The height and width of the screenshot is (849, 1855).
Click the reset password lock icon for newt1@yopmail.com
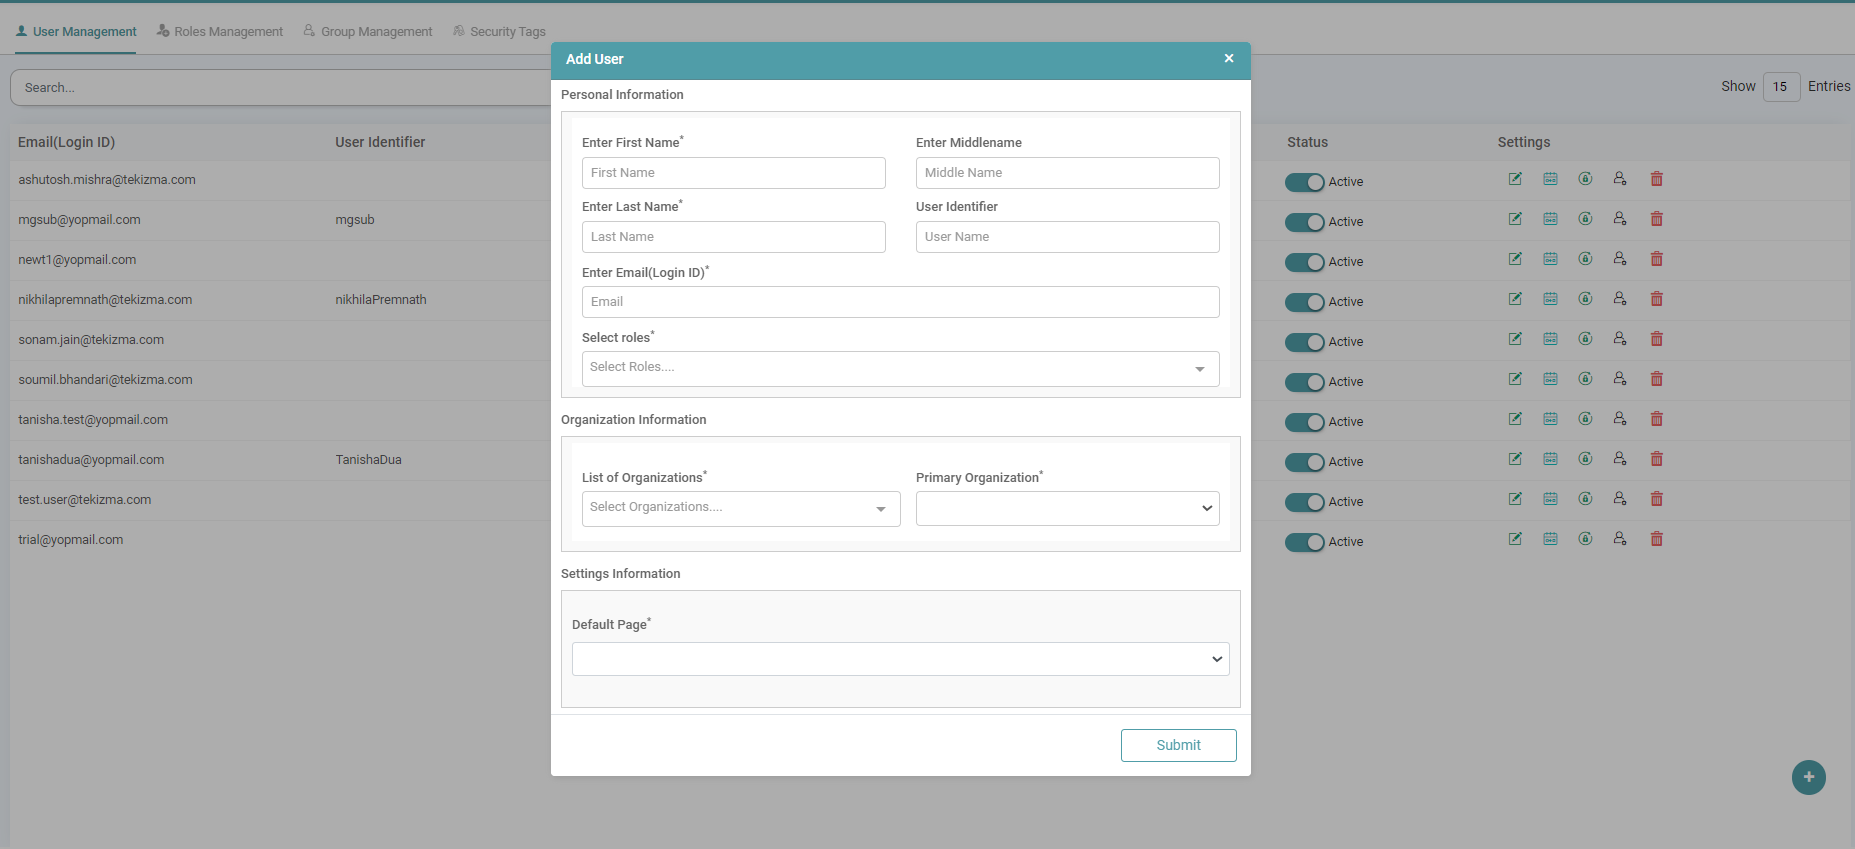point(1585,259)
